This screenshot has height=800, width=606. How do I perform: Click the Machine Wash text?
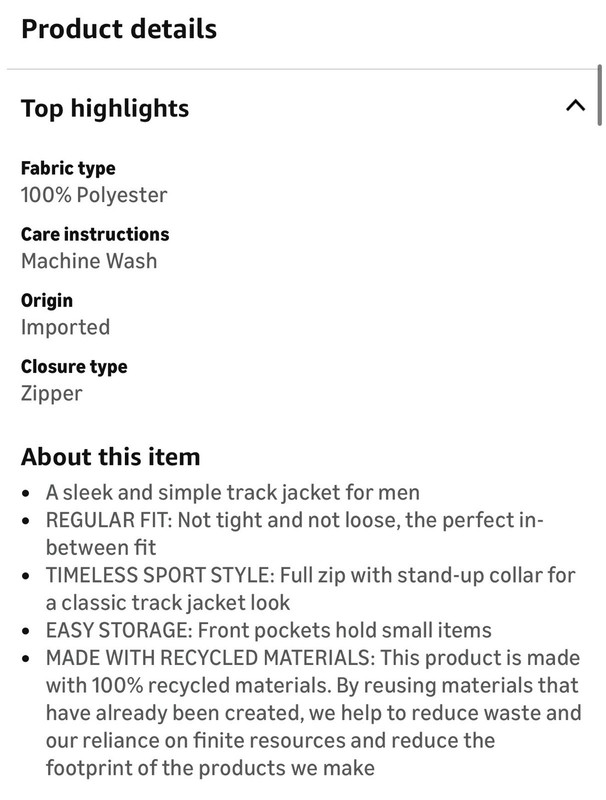pyautogui.click(x=89, y=261)
